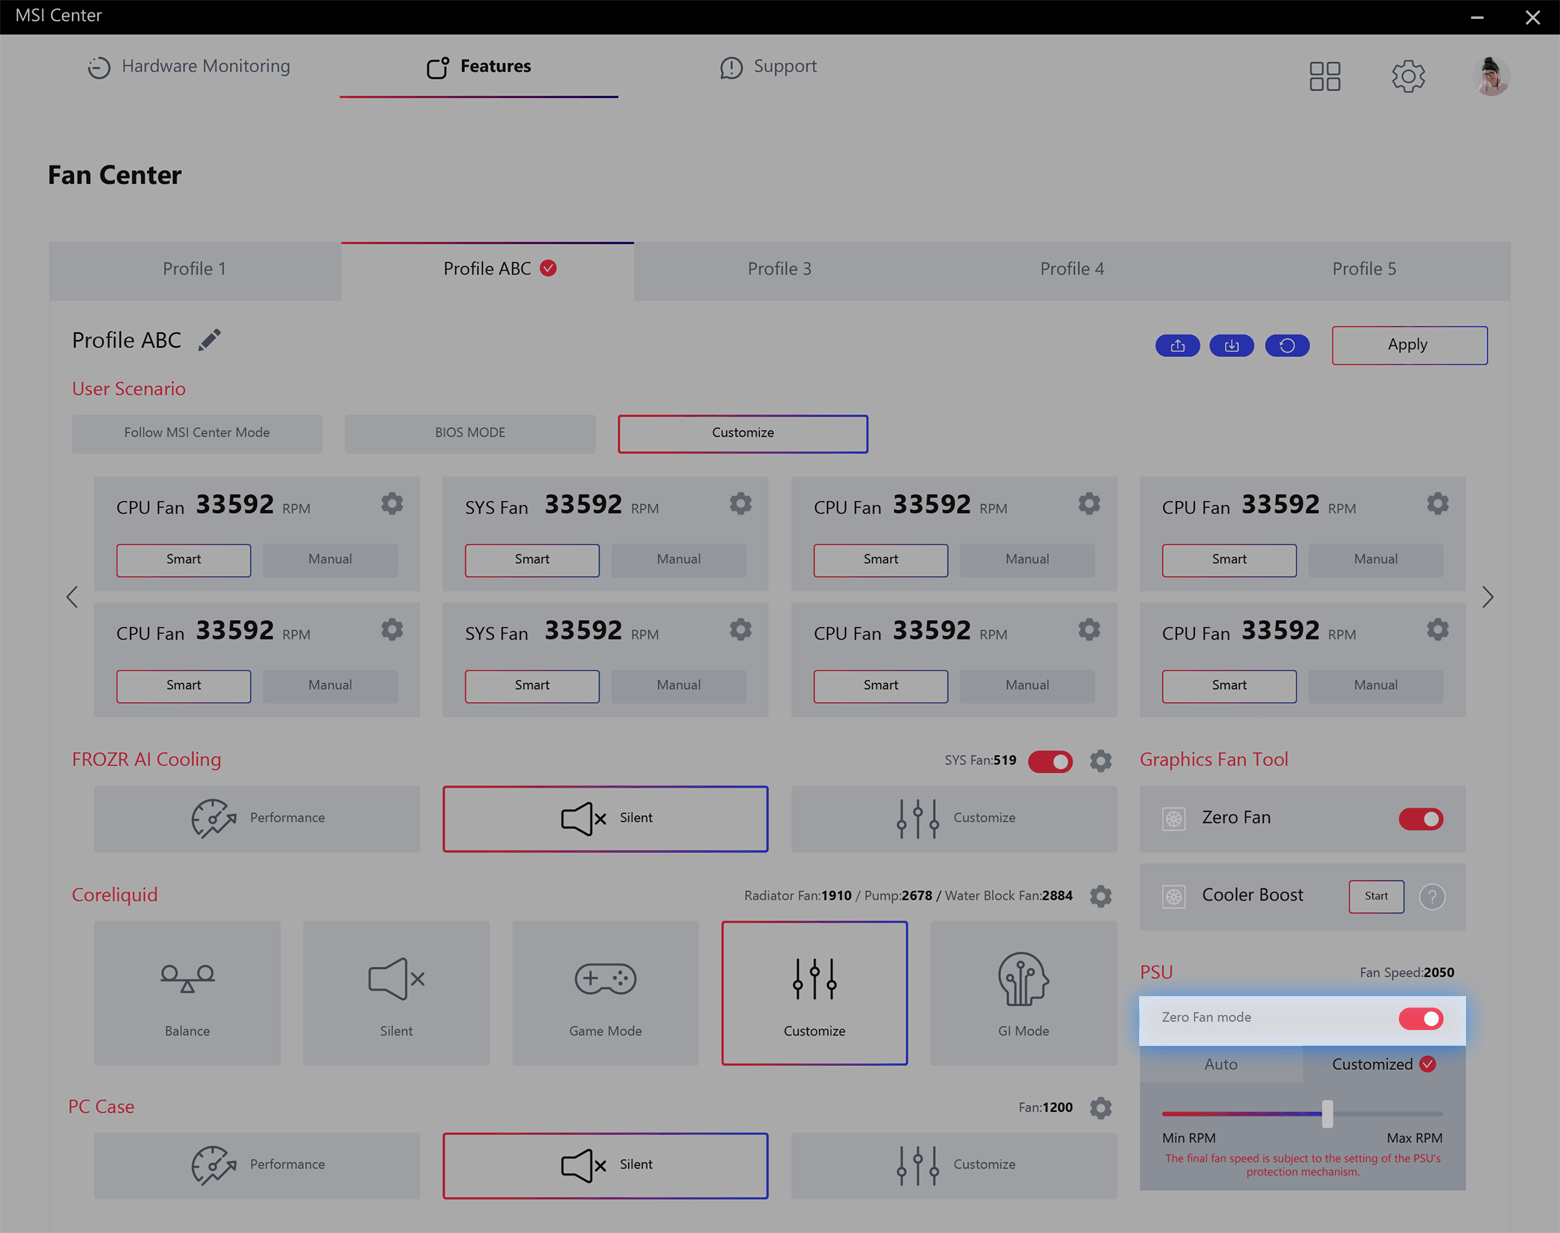Click the export profile upload icon
This screenshot has width=1560, height=1233.
pyautogui.click(x=1177, y=345)
